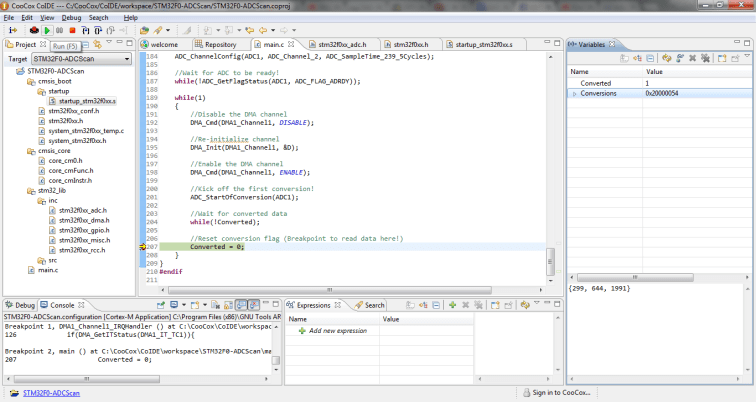Screen dimensions: 756x402
Task: Open the Target combo box STM32F0-ADCScan
Action: click(81, 59)
